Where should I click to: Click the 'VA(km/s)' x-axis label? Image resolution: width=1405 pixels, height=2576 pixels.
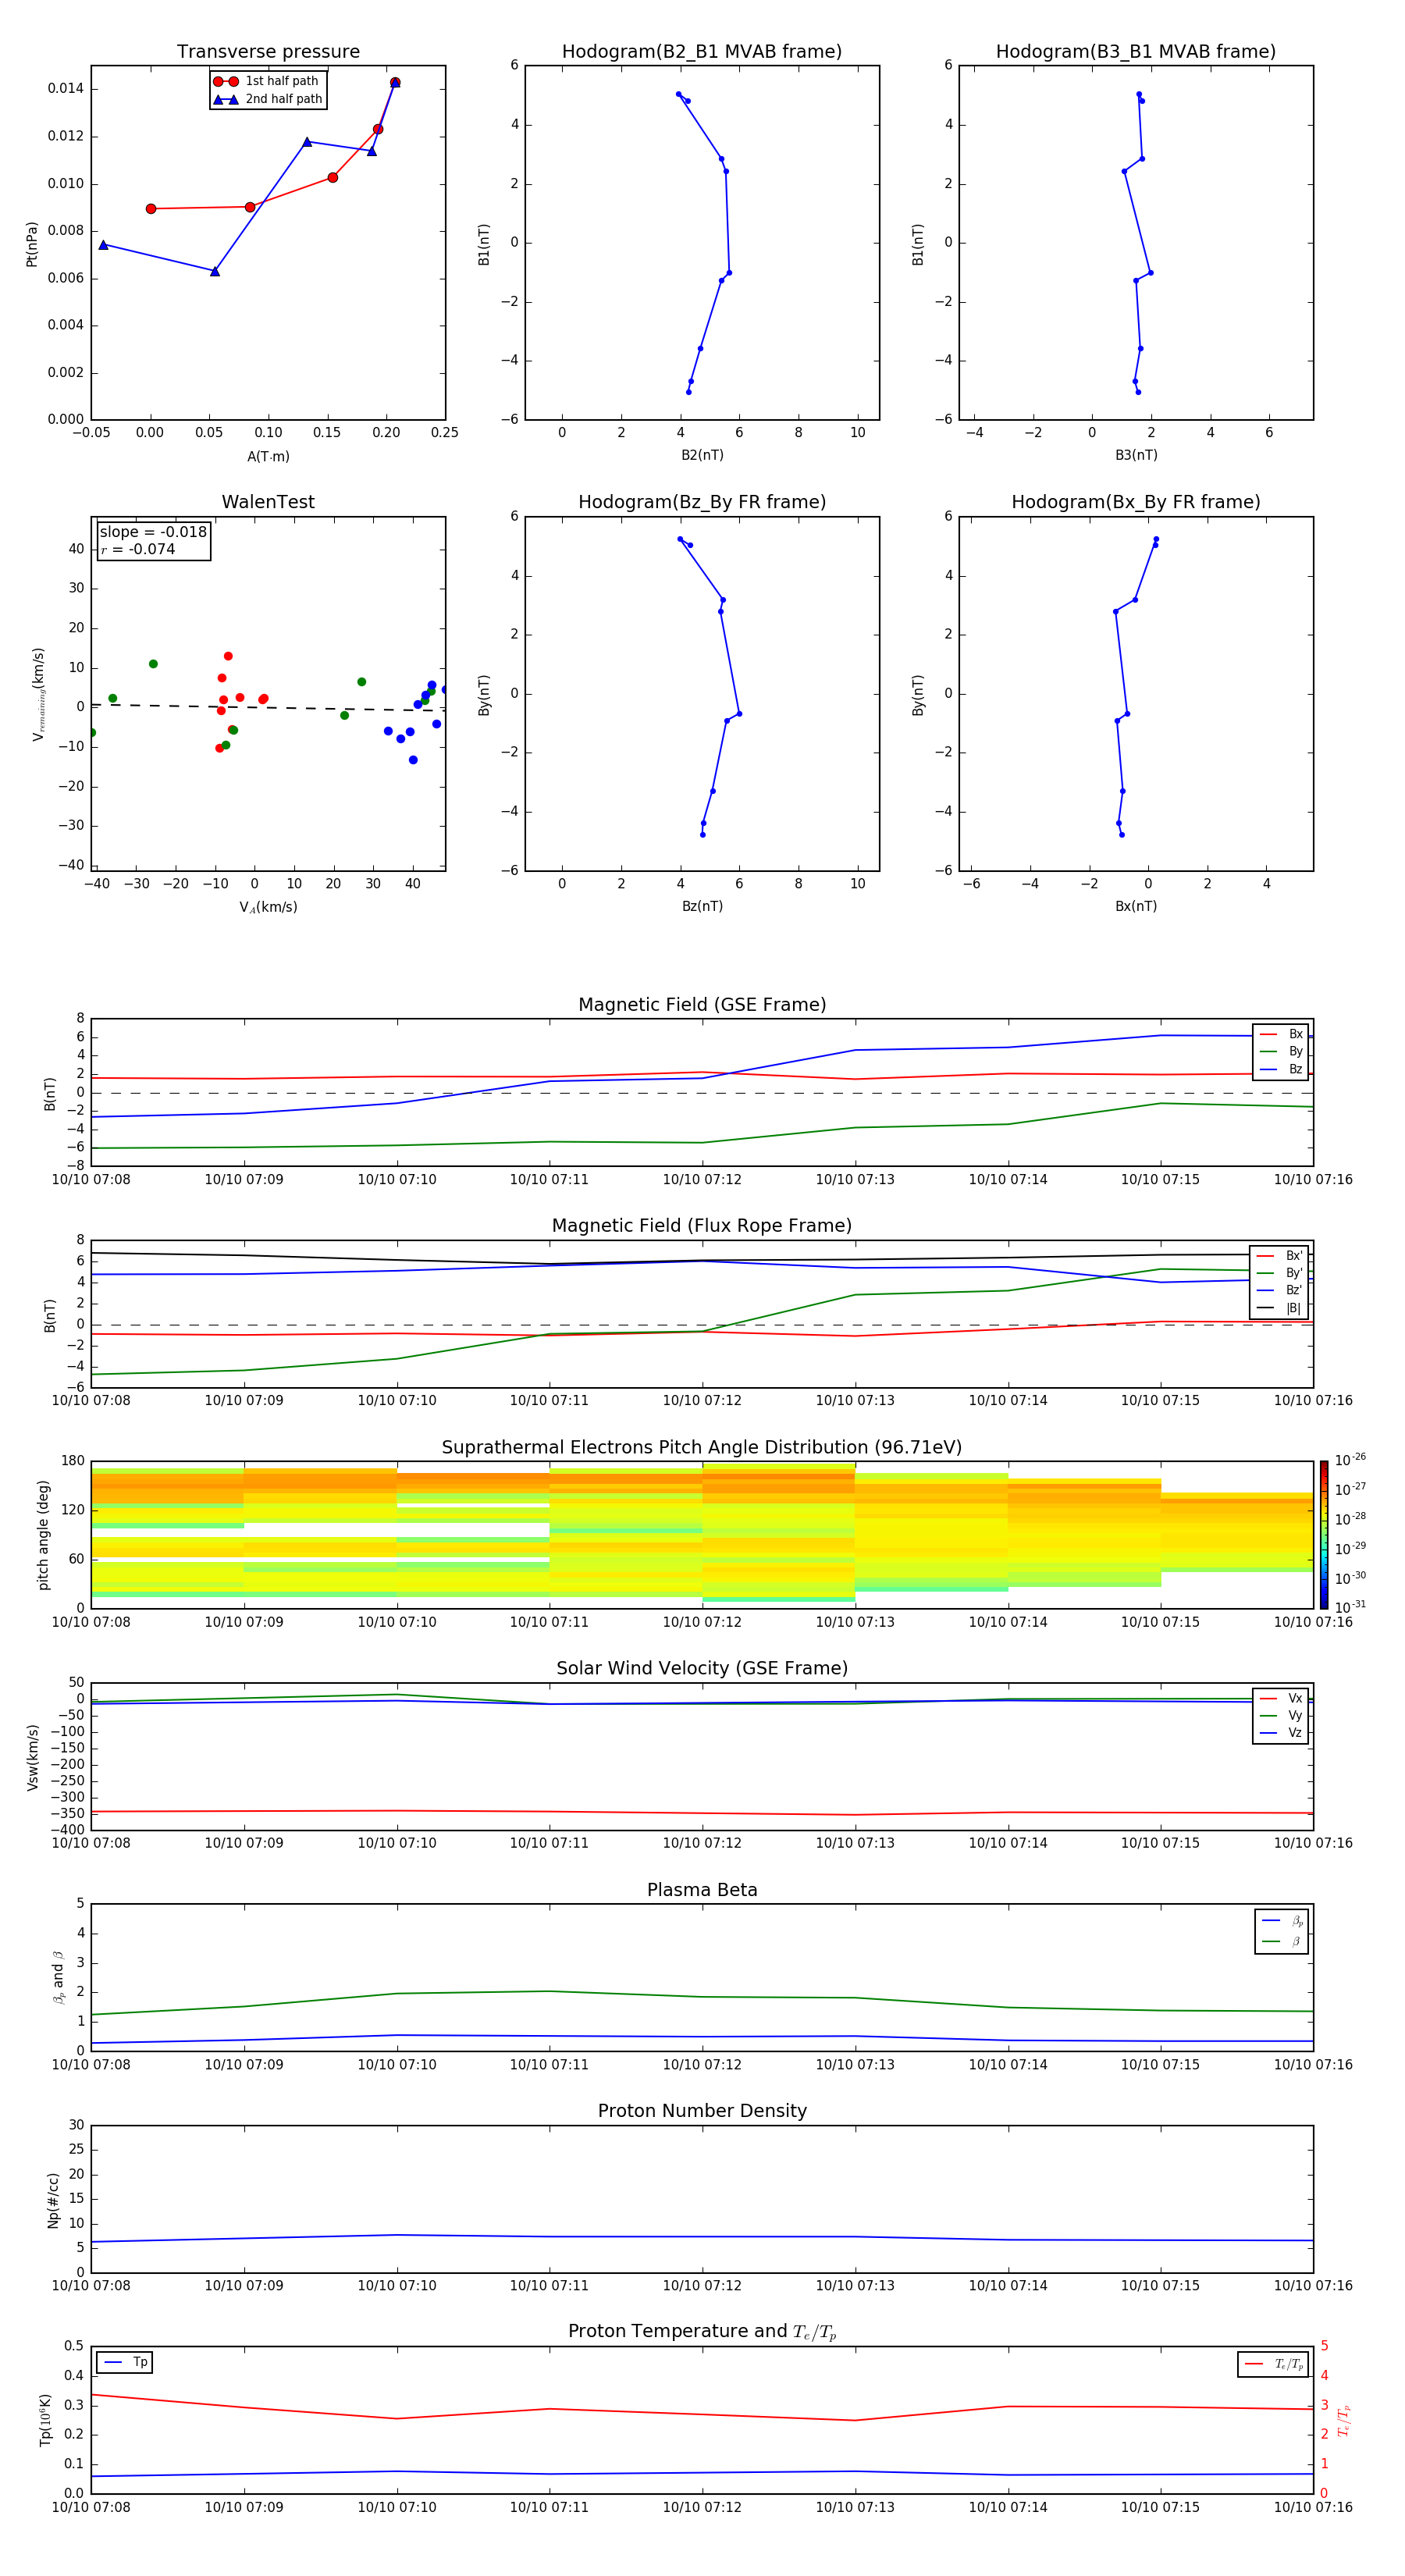[268, 907]
